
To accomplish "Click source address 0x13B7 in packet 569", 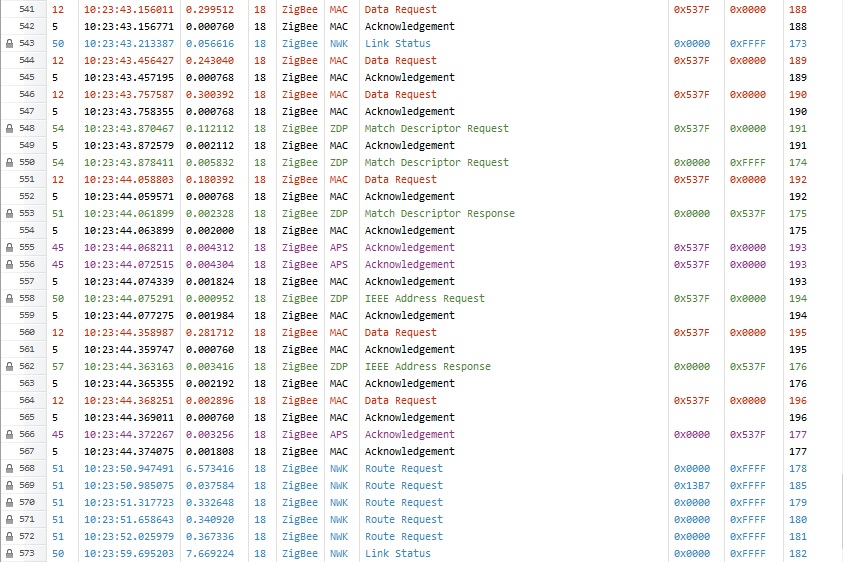I will pyautogui.click(x=691, y=486).
